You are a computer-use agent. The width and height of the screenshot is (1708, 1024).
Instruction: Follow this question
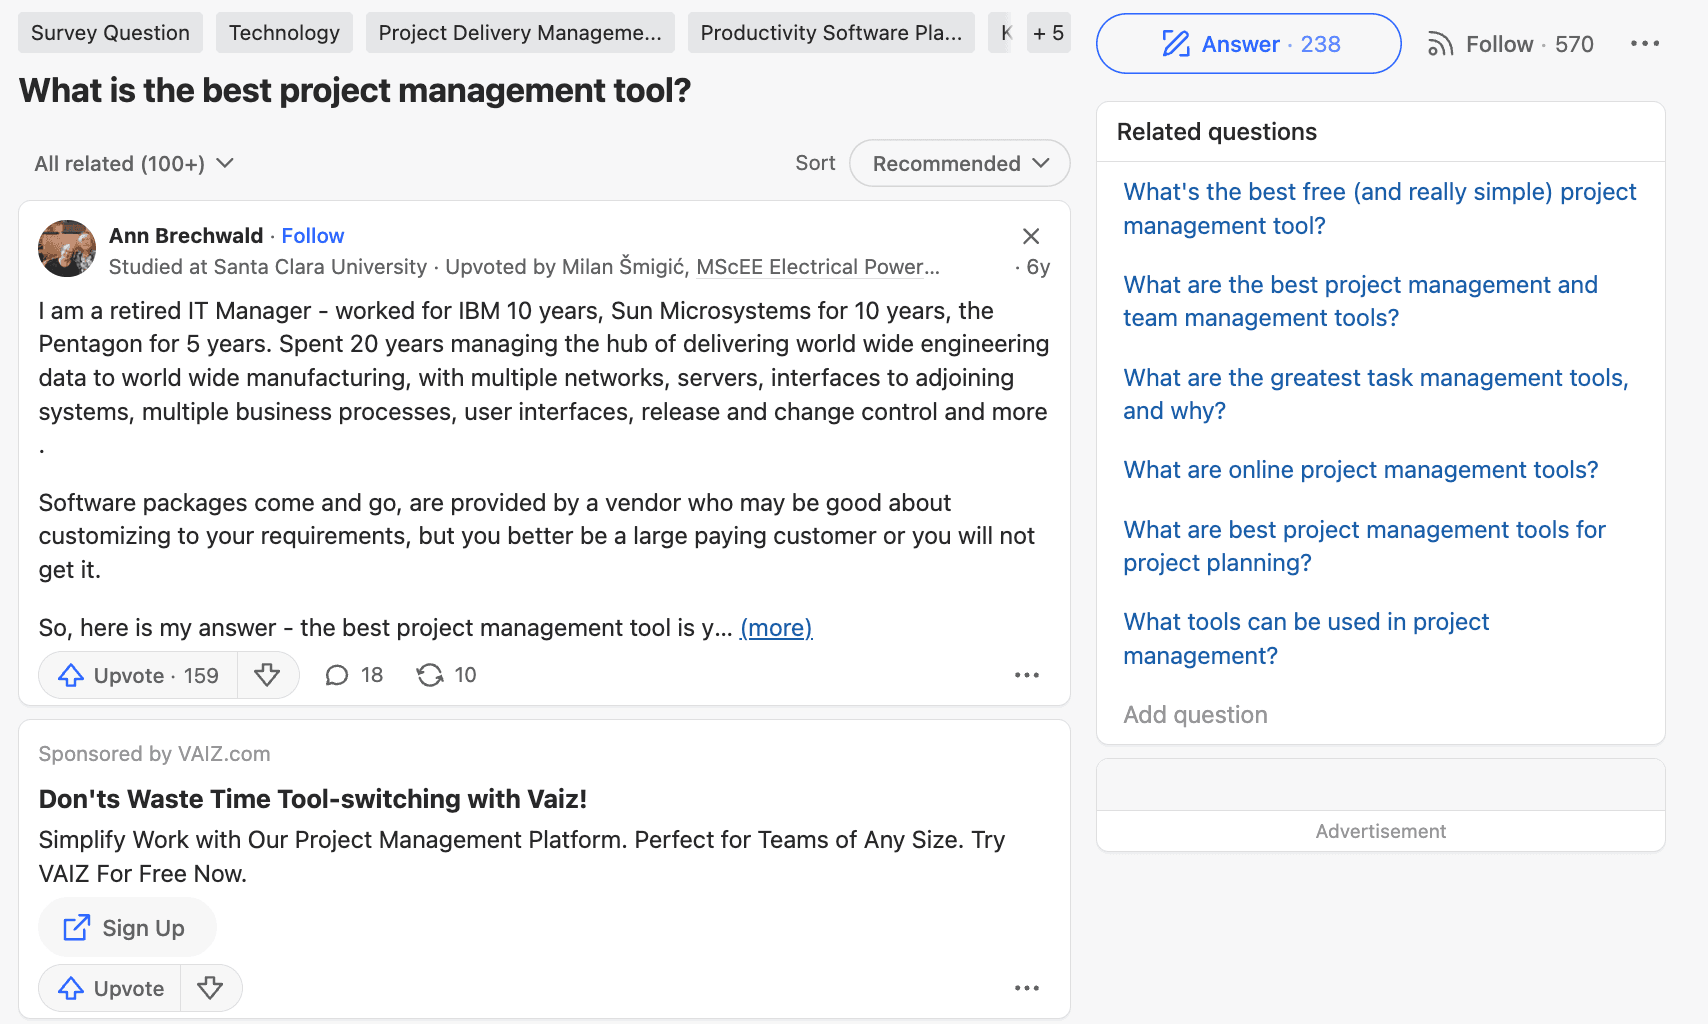[x=1511, y=44]
